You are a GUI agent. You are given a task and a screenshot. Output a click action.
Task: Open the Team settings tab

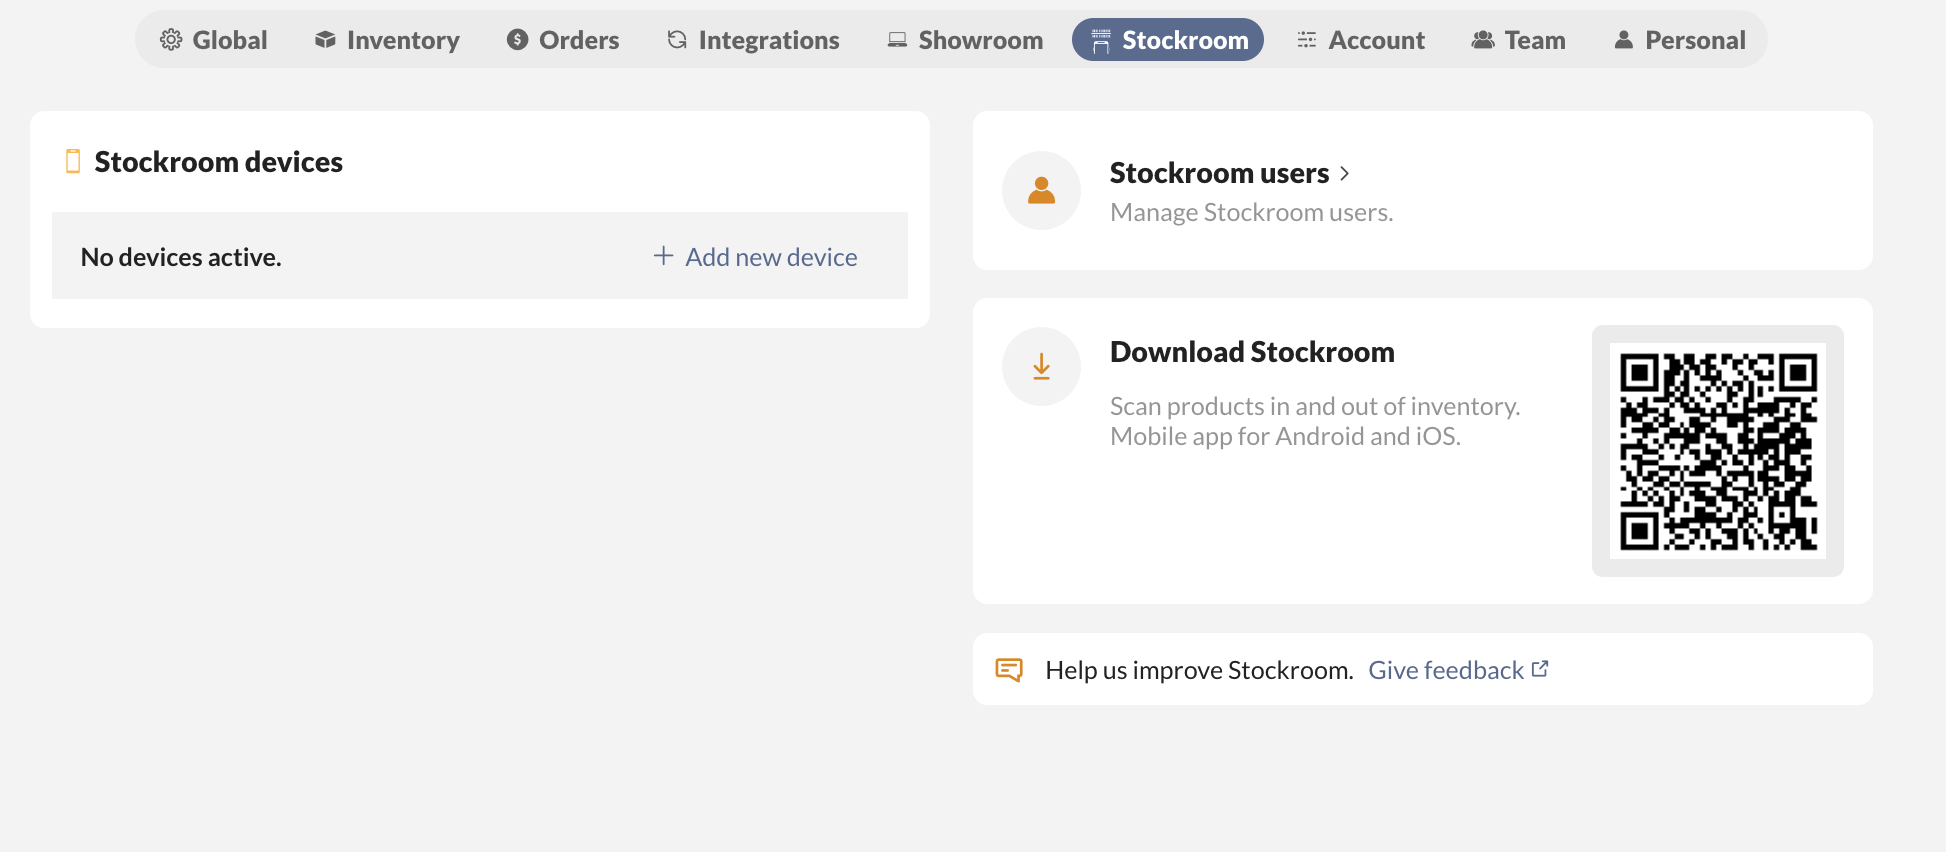pos(1518,39)
